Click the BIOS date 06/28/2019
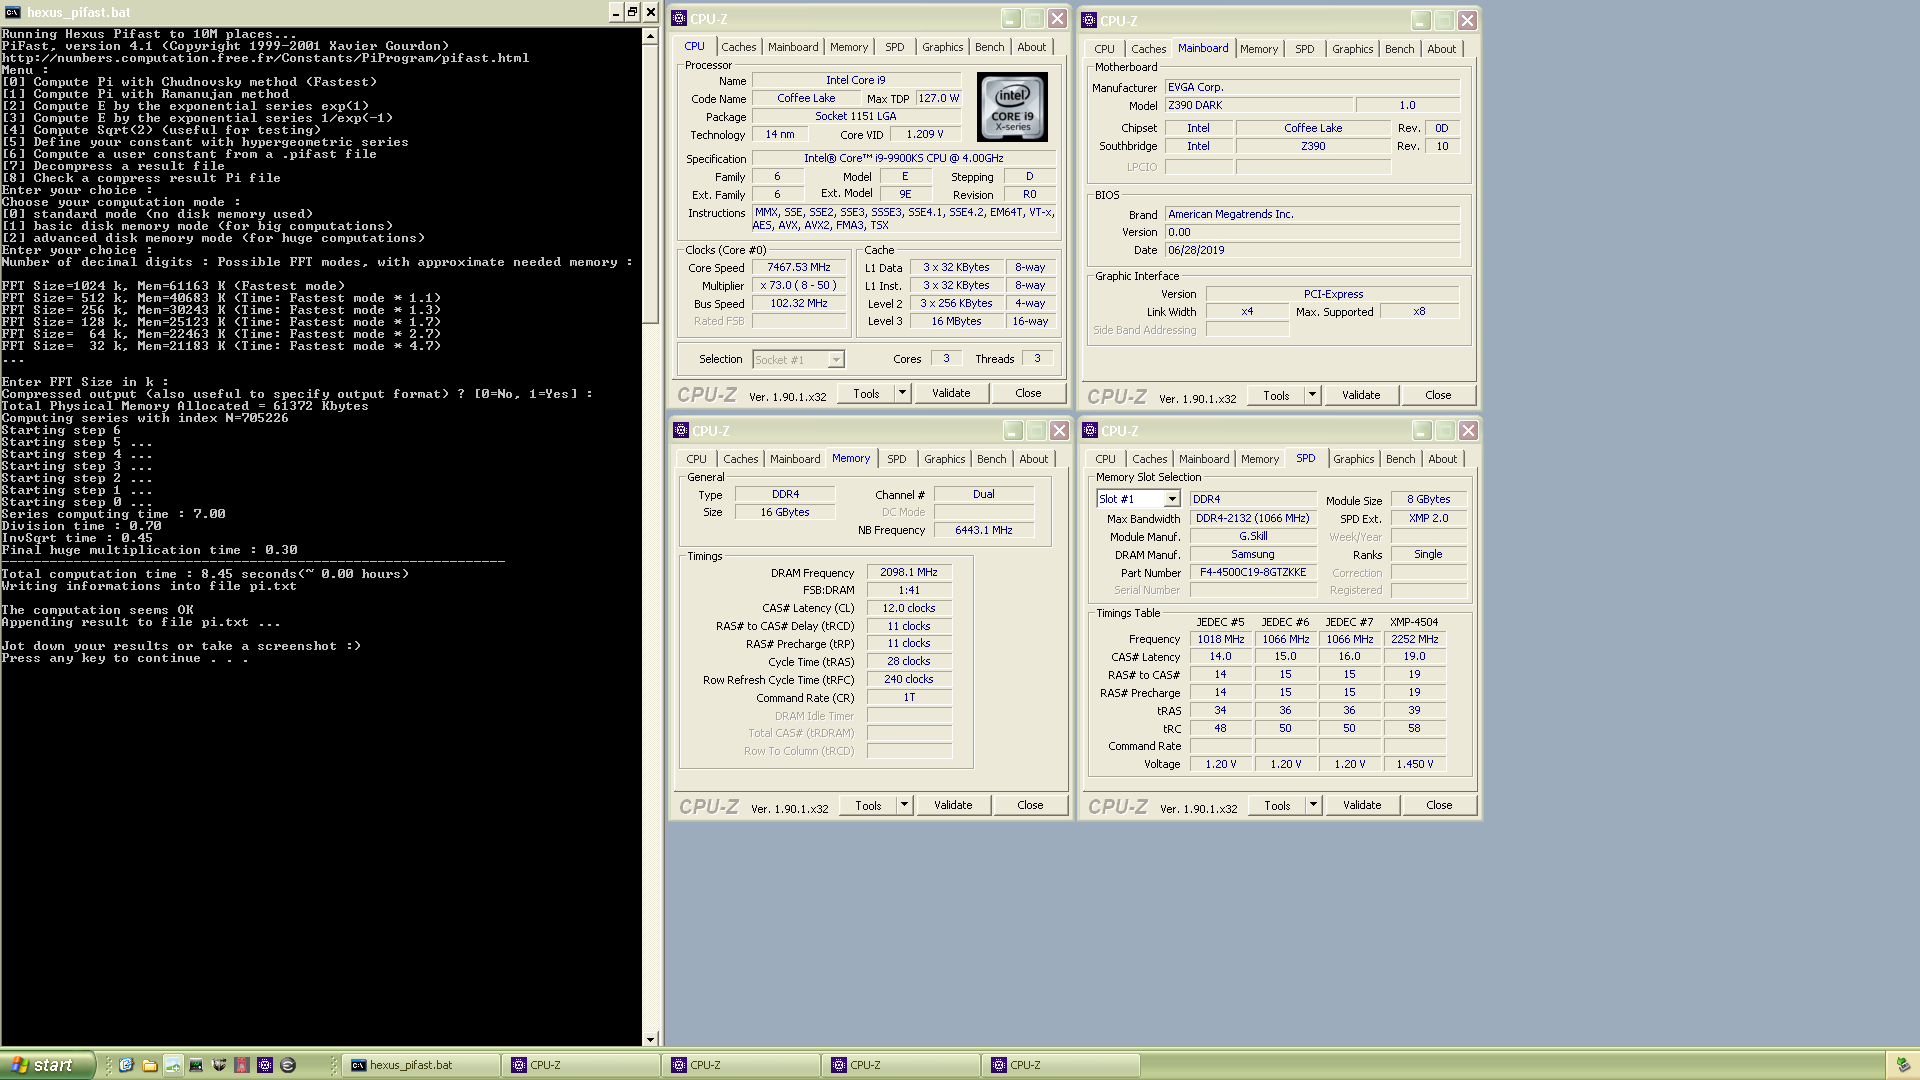Viewport: 1920px width, 1080px height. 1312,250
